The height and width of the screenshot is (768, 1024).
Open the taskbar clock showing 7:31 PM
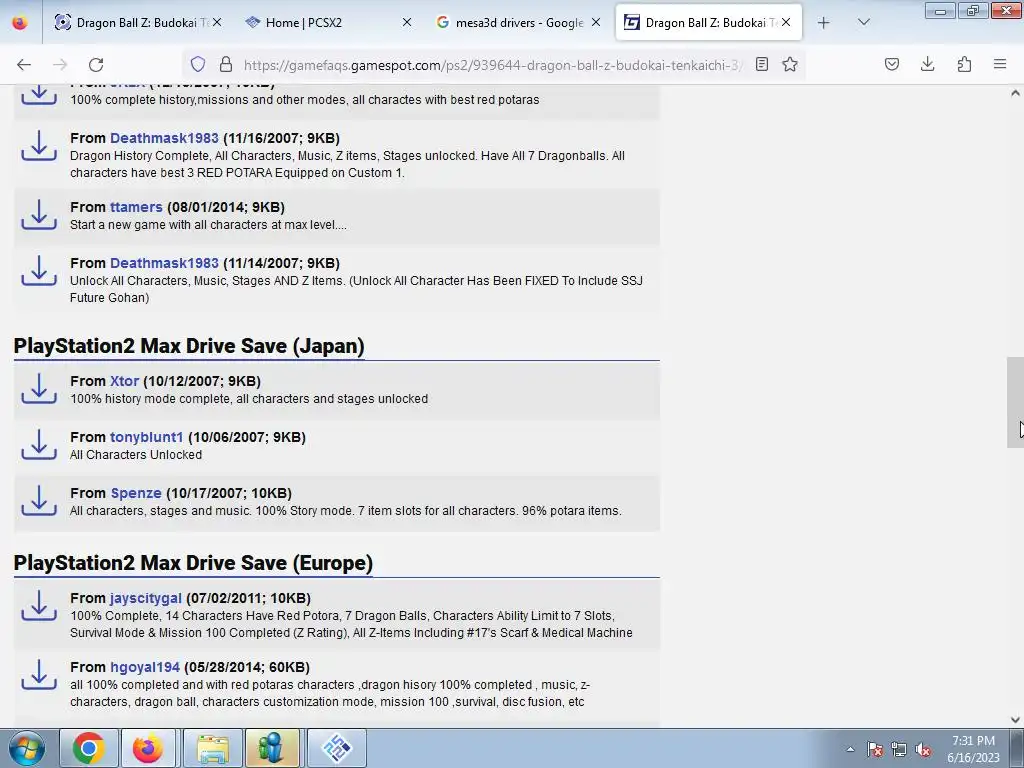pos(973,749)
